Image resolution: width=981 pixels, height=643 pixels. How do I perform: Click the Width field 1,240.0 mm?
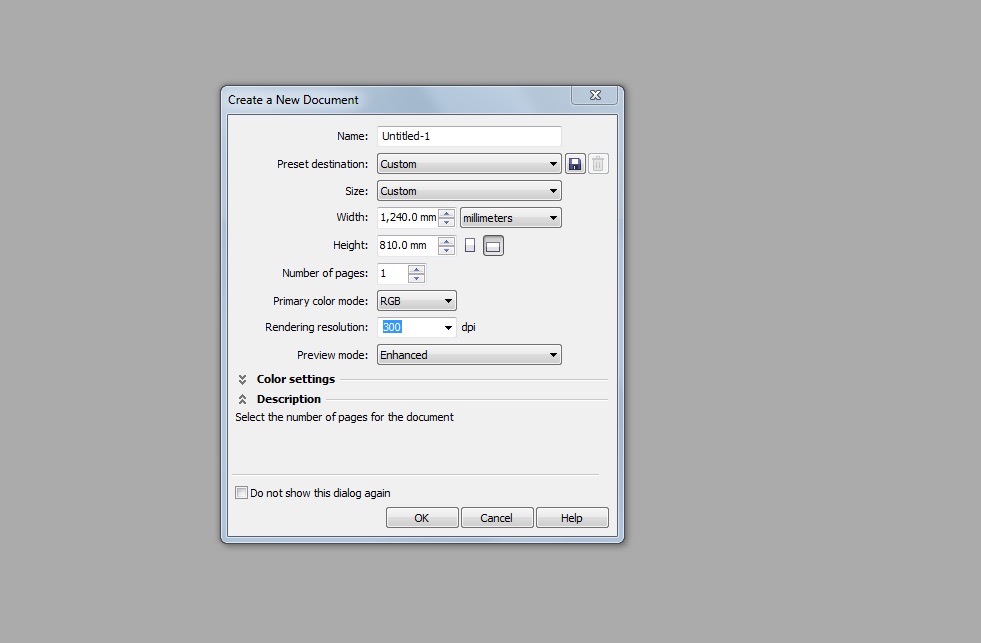(x=408, y=218)
